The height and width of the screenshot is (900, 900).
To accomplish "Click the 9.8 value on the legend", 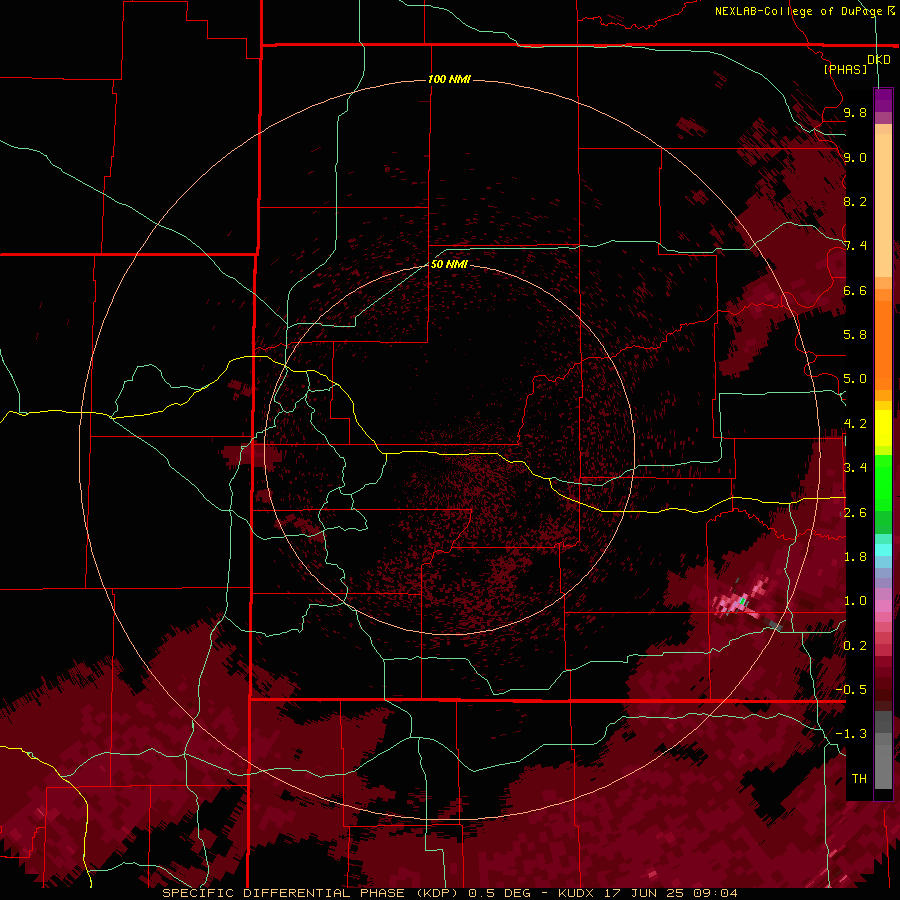I will [x=855, y=112].
